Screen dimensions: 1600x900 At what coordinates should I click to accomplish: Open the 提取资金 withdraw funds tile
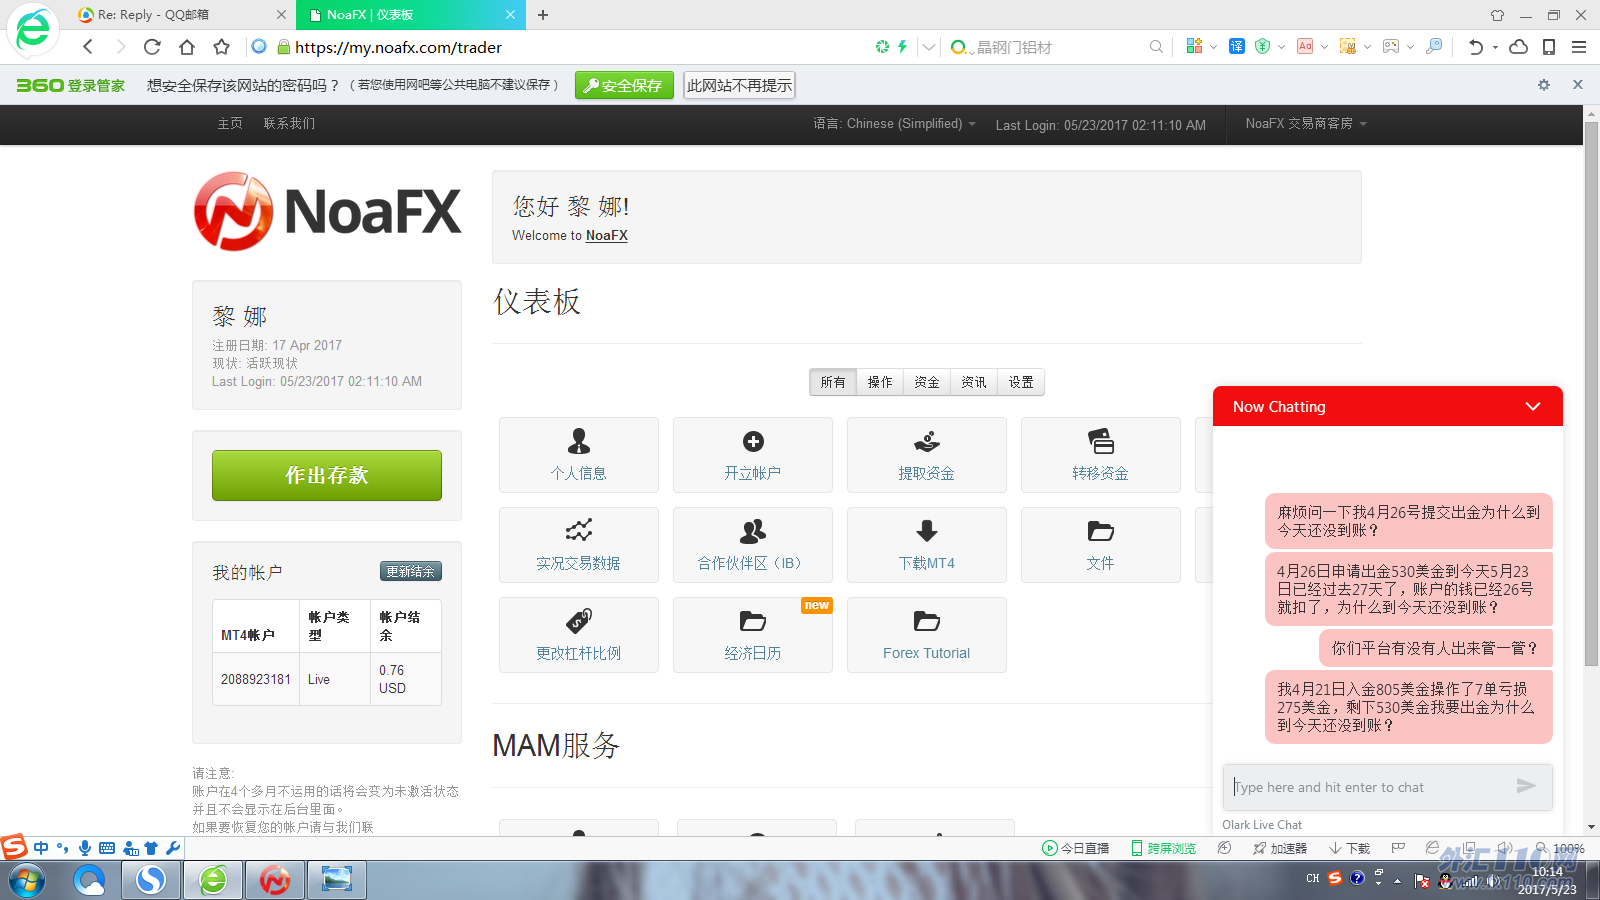coord(927,455)
